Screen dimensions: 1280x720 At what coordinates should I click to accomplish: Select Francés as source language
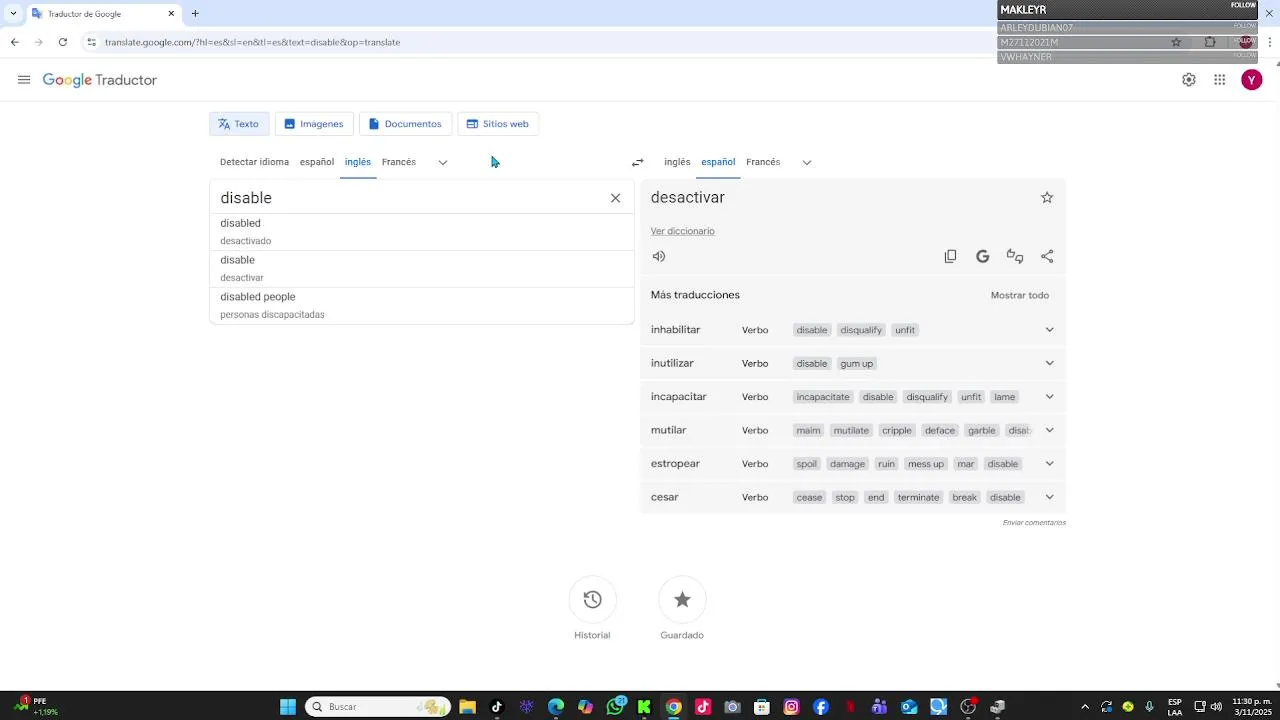(399, 162)
